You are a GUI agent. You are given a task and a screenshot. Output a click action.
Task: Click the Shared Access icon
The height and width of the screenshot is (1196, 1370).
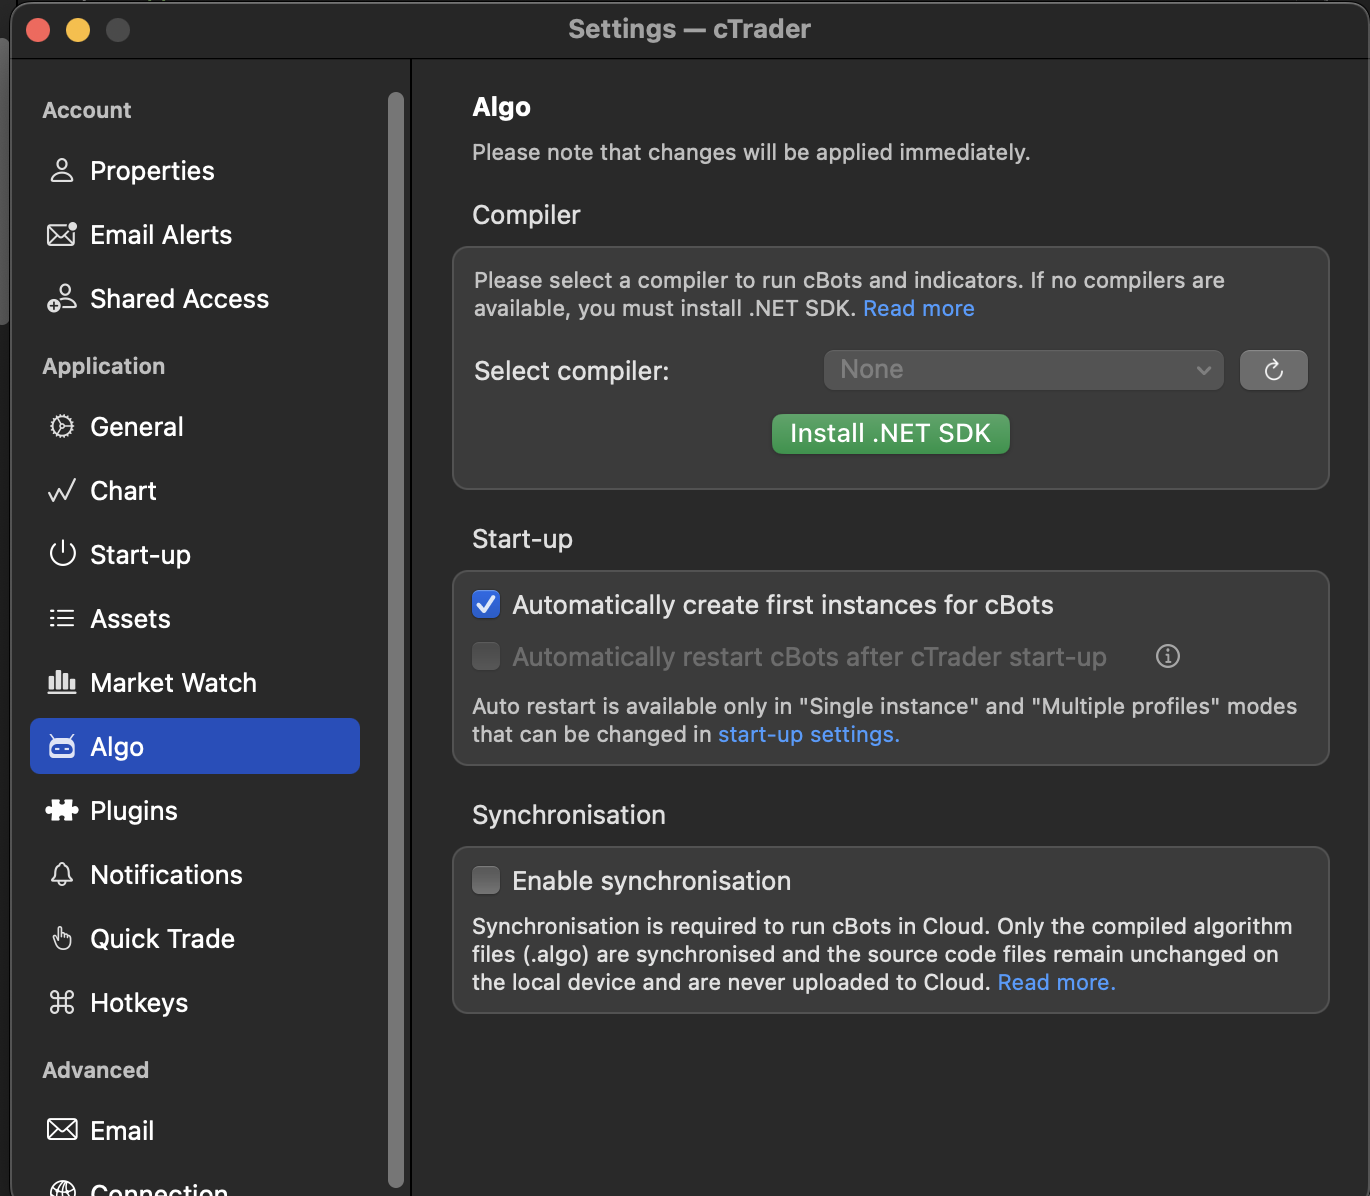coord(62,299)
